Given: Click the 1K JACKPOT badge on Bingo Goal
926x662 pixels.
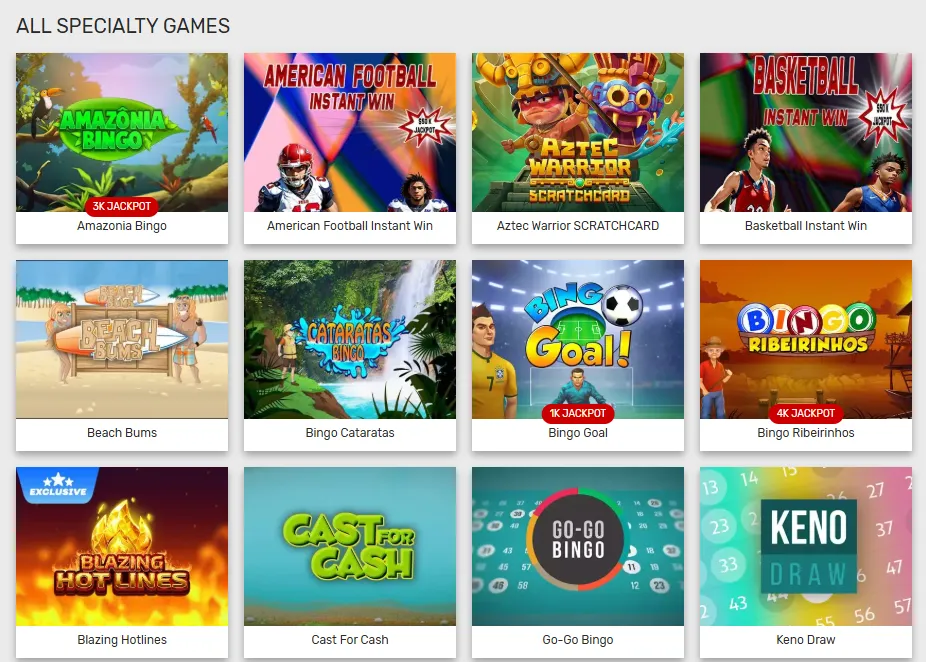Looking at the screenshot, I should [x=578, y=413].
